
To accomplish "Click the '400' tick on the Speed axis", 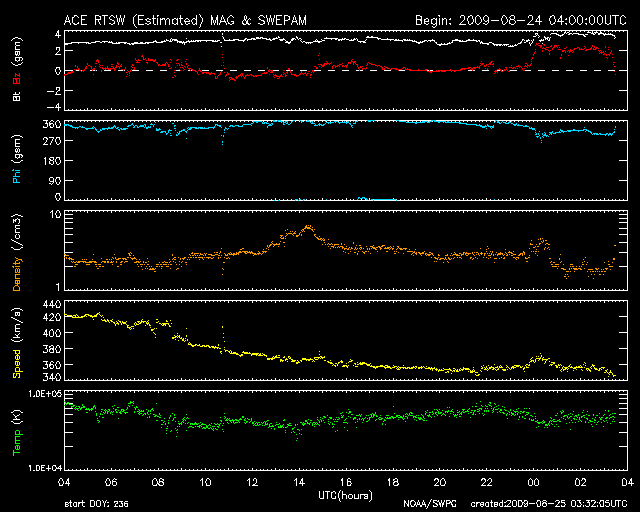I will click(52, 333).
